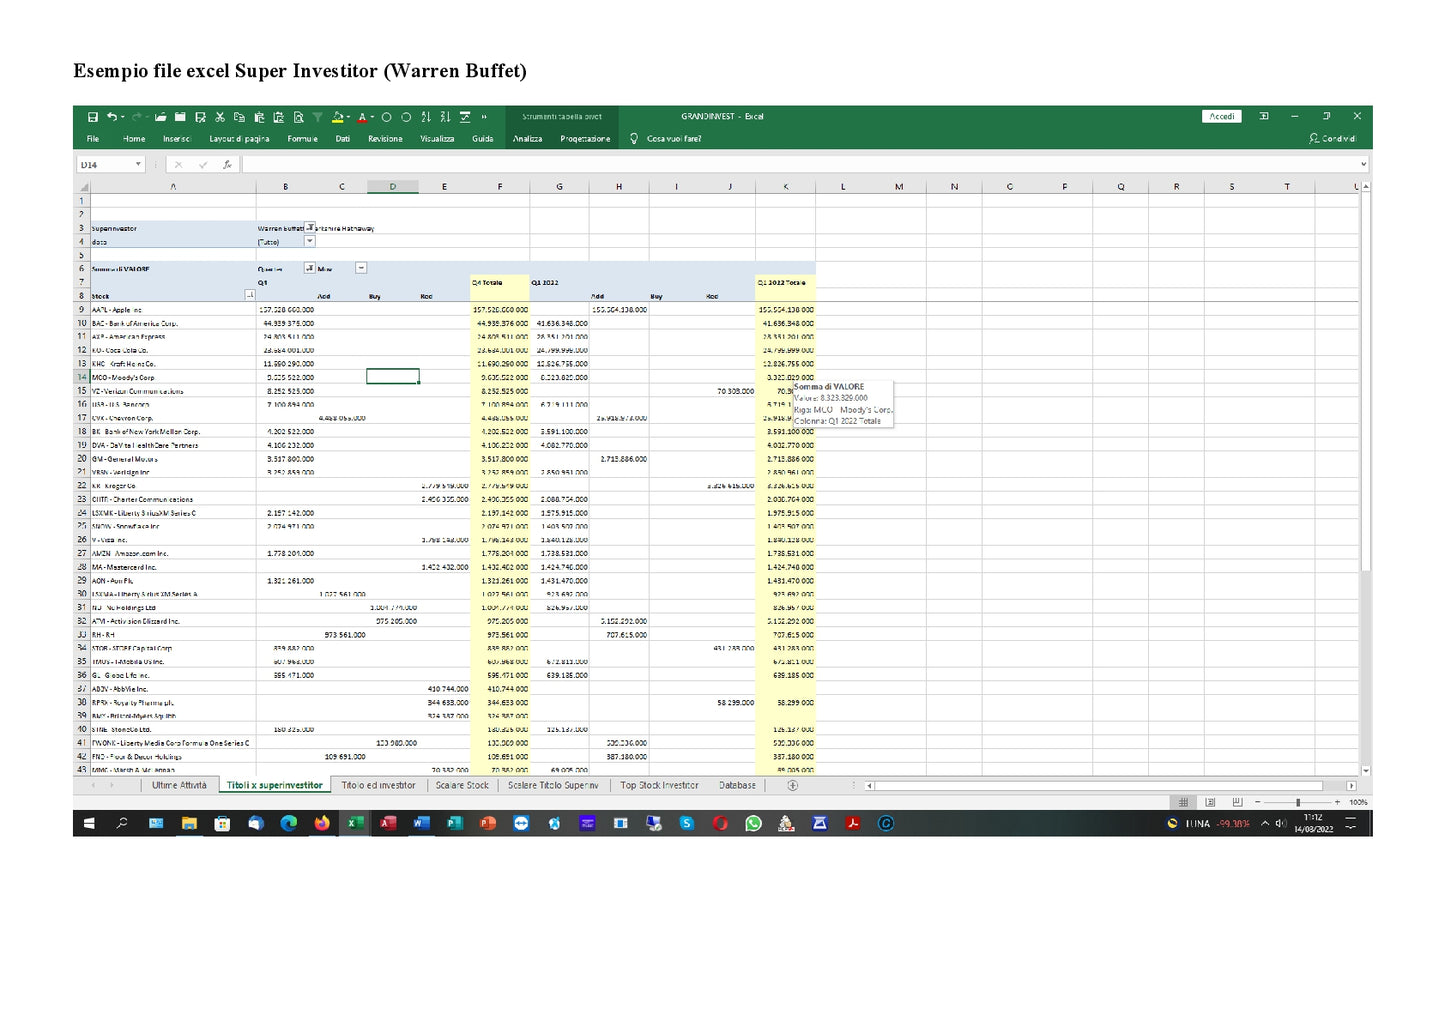Screen dimensions: 1445x1021
Task: Open the data (Tutto) filter dropdown
Action: pyautogui.click(x=310, y=241)
